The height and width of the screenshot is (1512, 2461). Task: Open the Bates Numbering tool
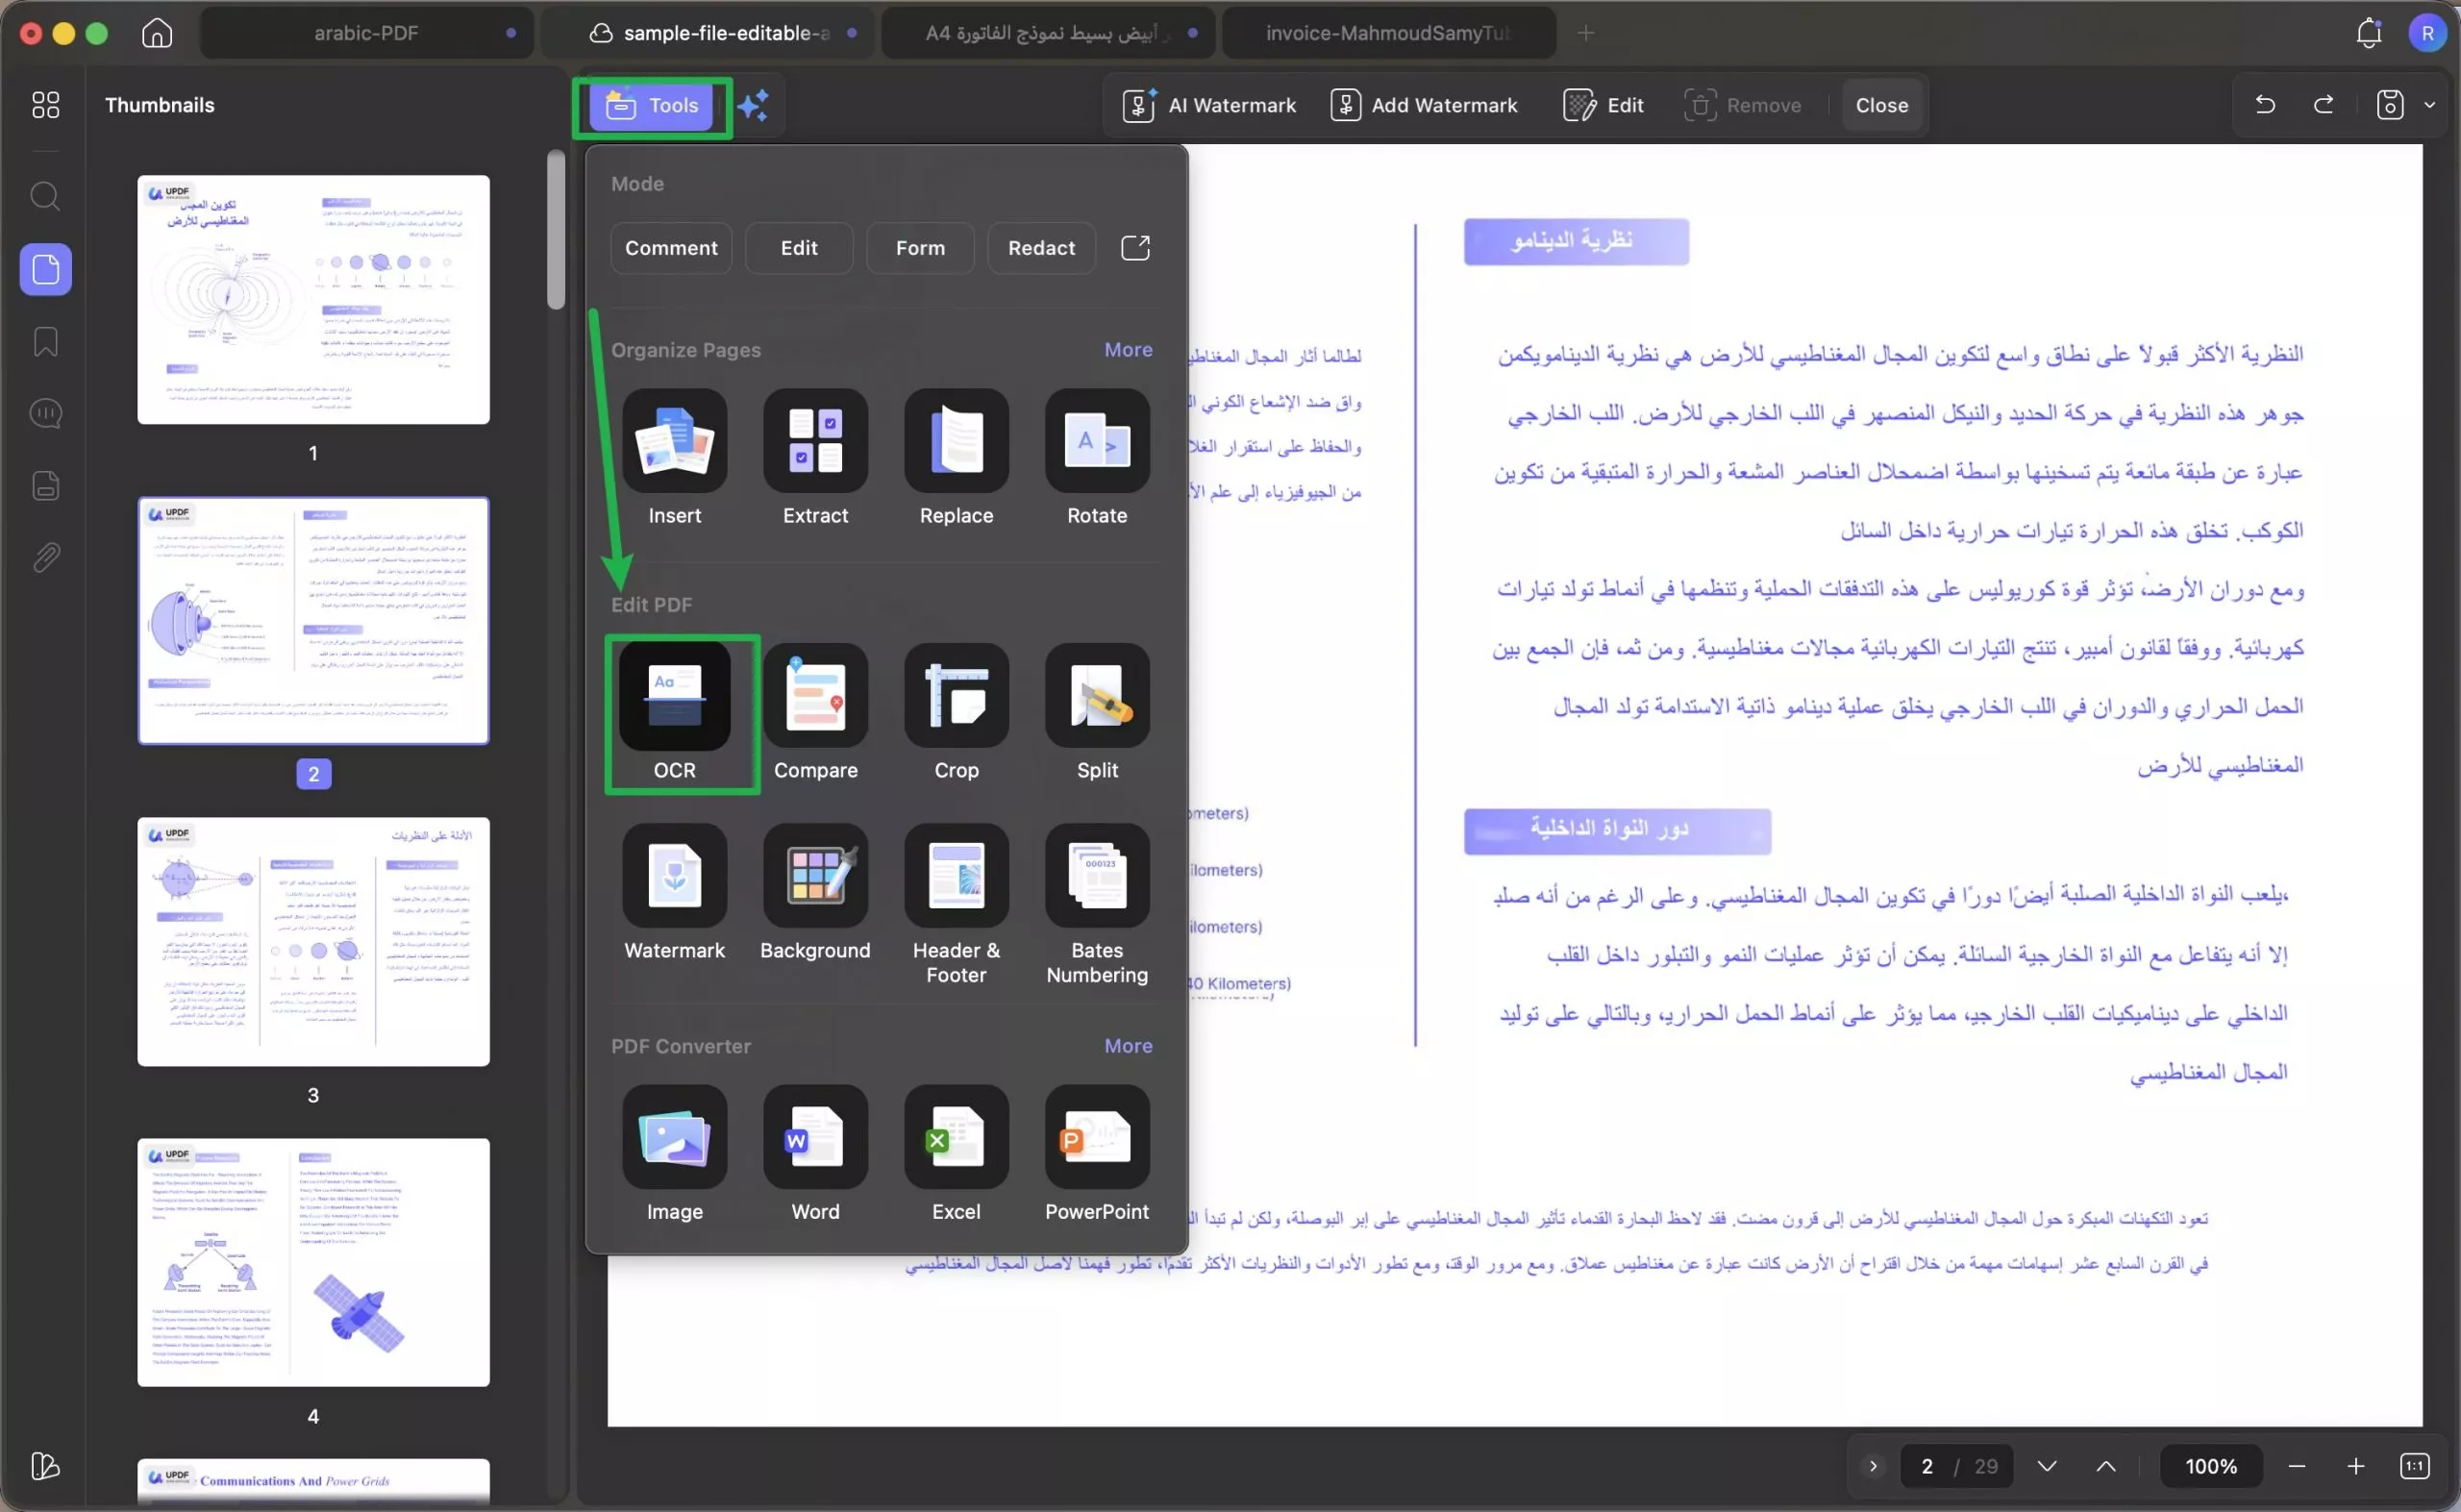[1096, 890]
